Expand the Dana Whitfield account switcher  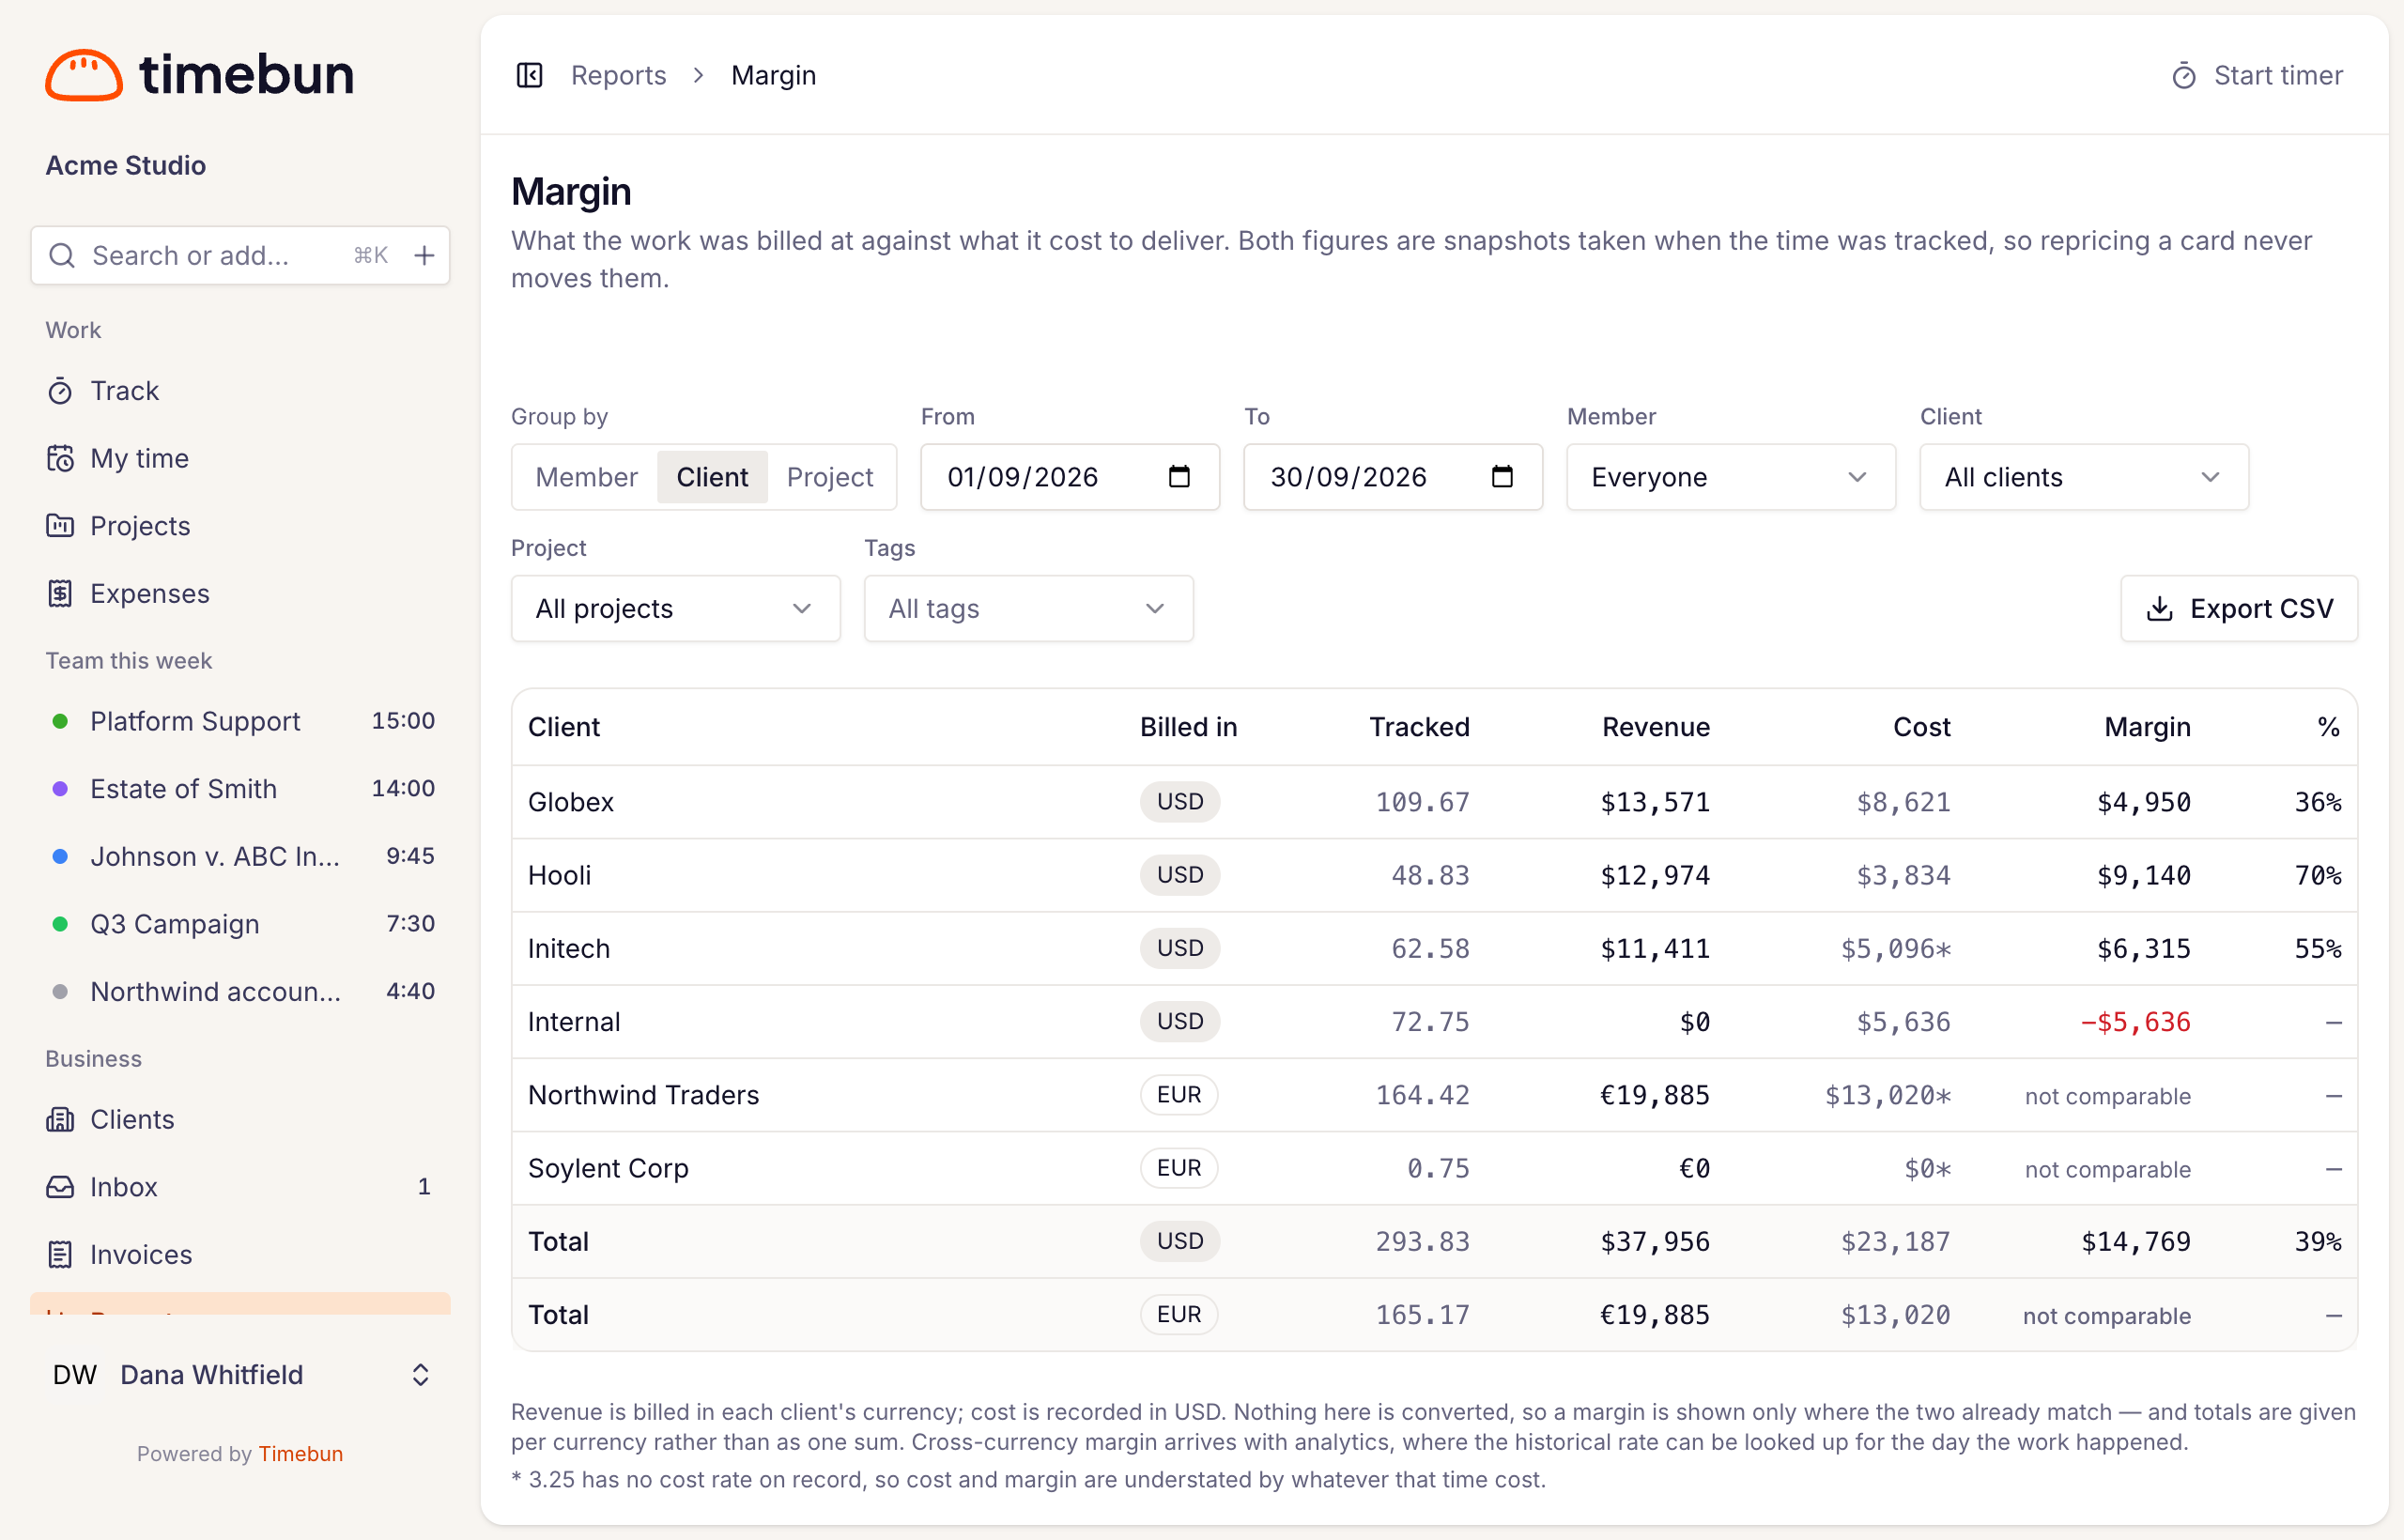pyautogui.click(x=240, y=1375)
